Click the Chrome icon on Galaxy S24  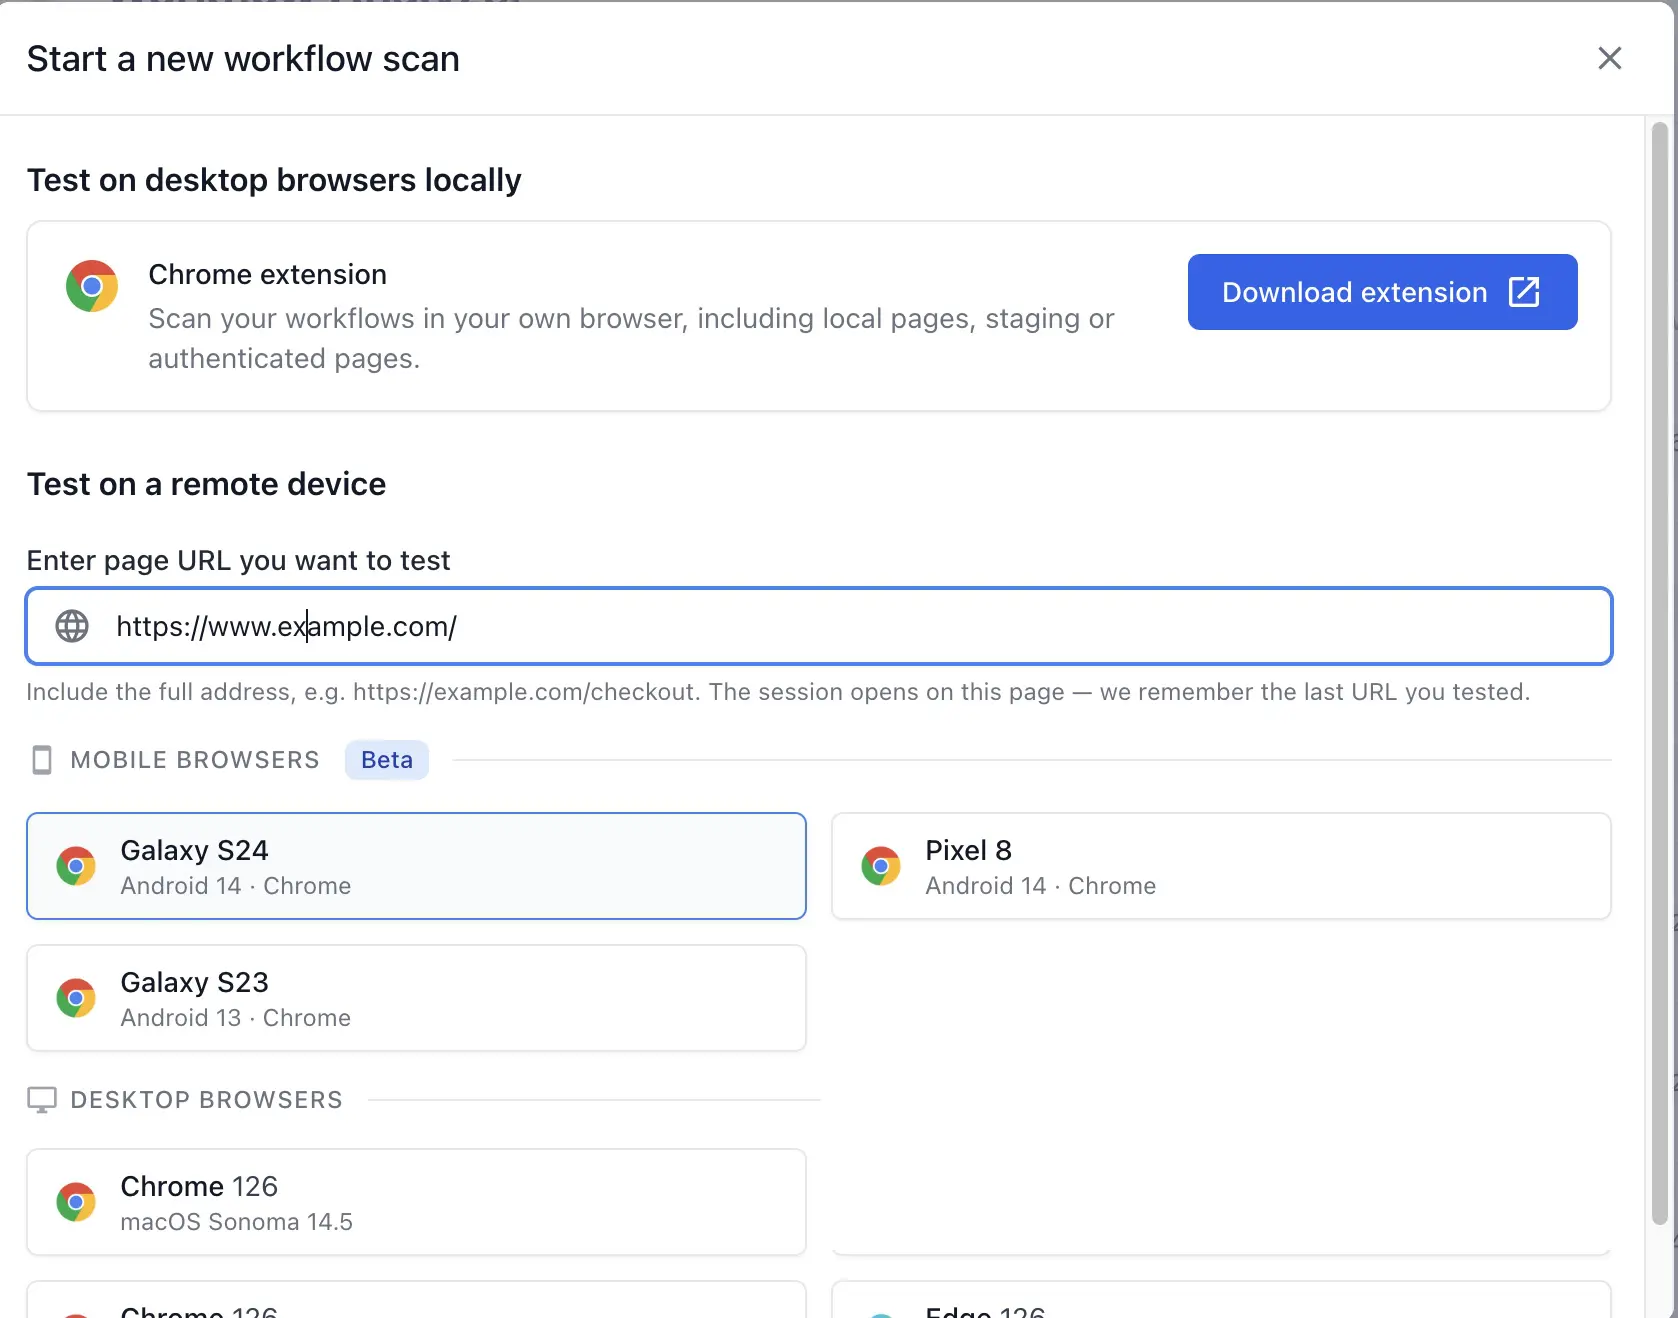[x=76, y=866]
